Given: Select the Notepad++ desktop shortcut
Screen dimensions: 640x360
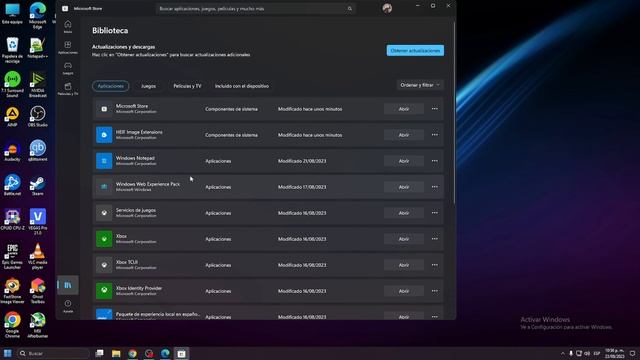Looking at the screenshot, I should click(38, 48).
